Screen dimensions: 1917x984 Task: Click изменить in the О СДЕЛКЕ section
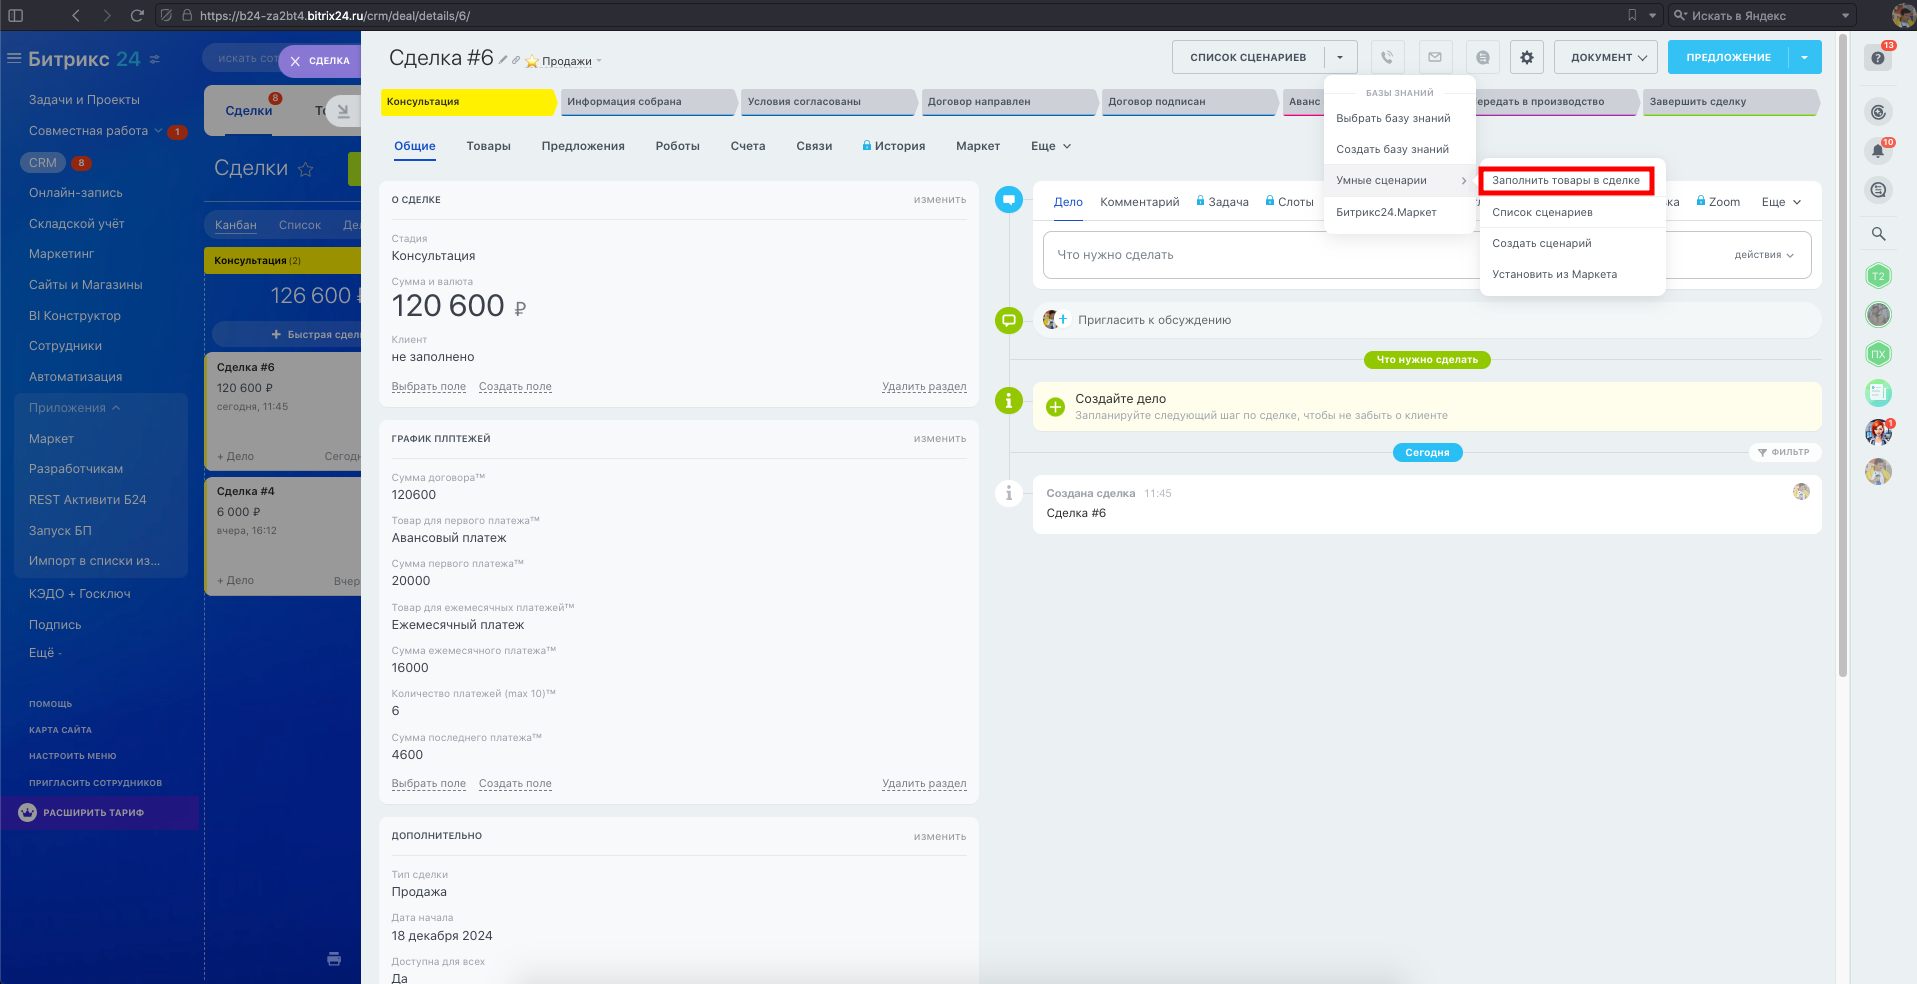(x=940, y=200)
